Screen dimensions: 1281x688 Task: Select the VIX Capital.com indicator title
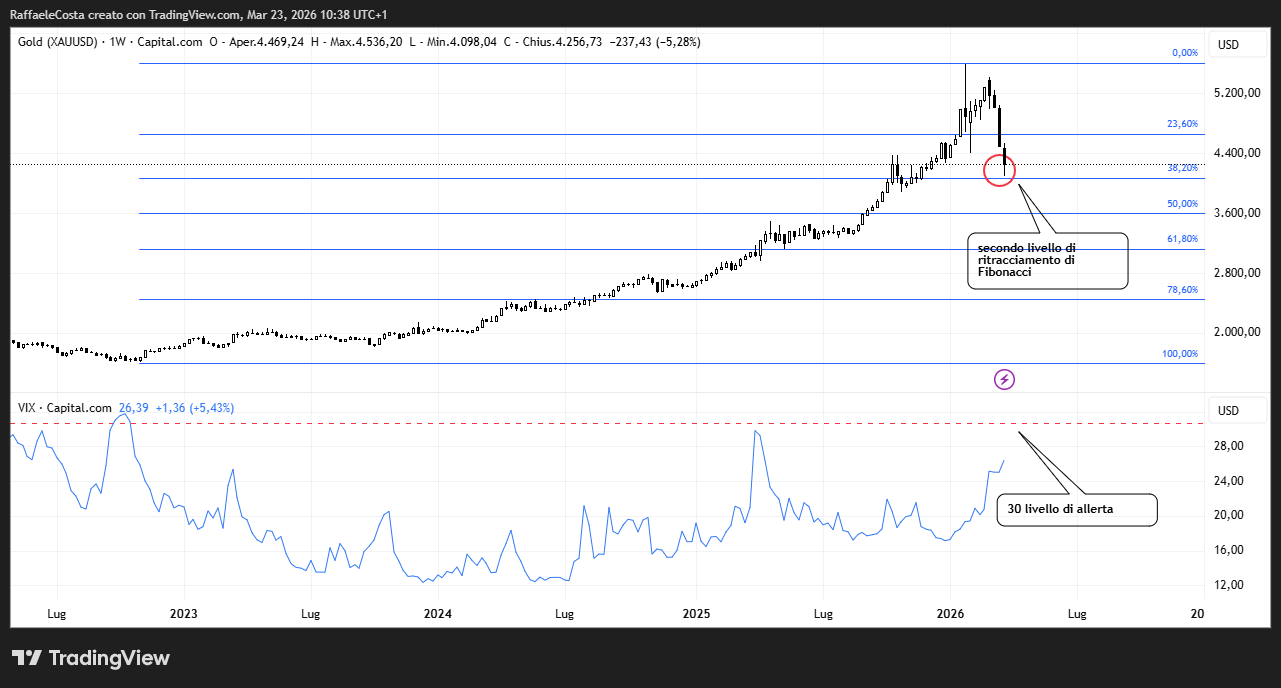[65, 408]
